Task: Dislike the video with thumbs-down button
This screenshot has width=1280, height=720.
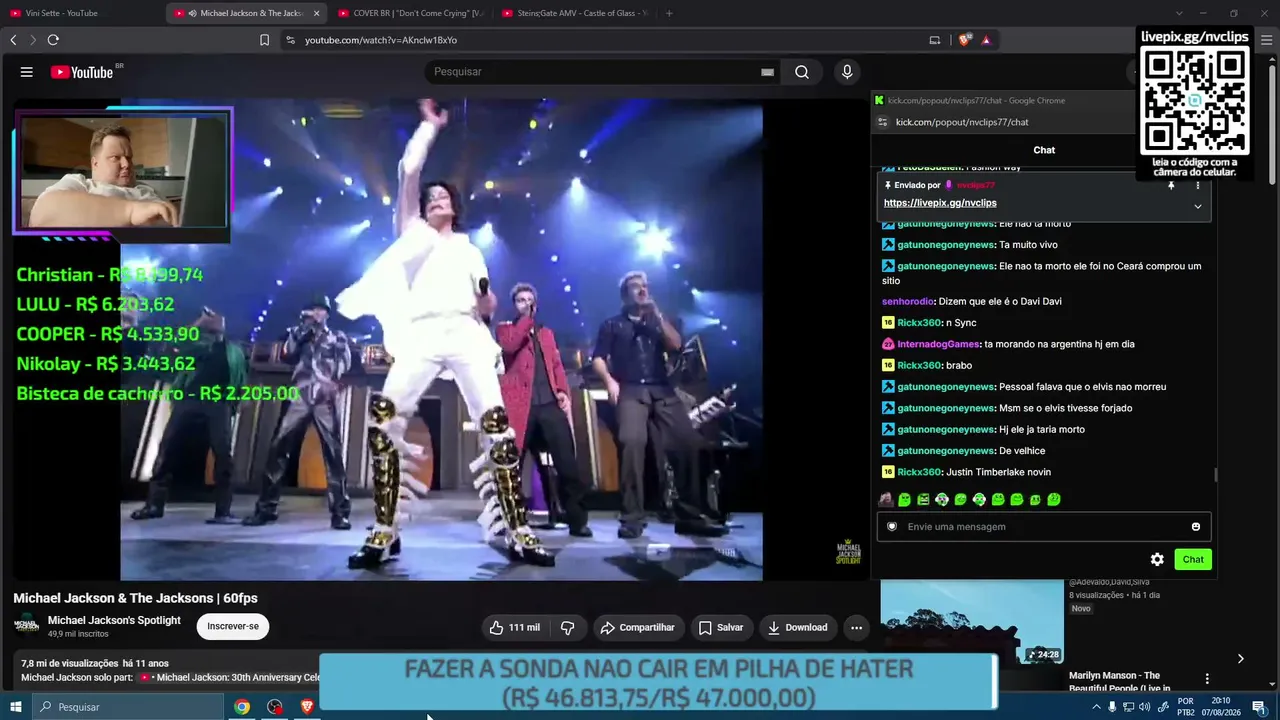Action: pos(567,628)
